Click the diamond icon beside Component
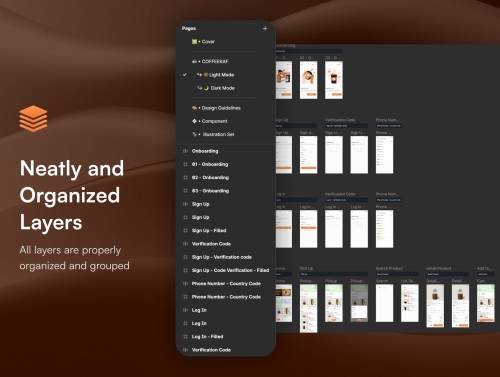The image size is (500, 377). (x=194, y=121)
